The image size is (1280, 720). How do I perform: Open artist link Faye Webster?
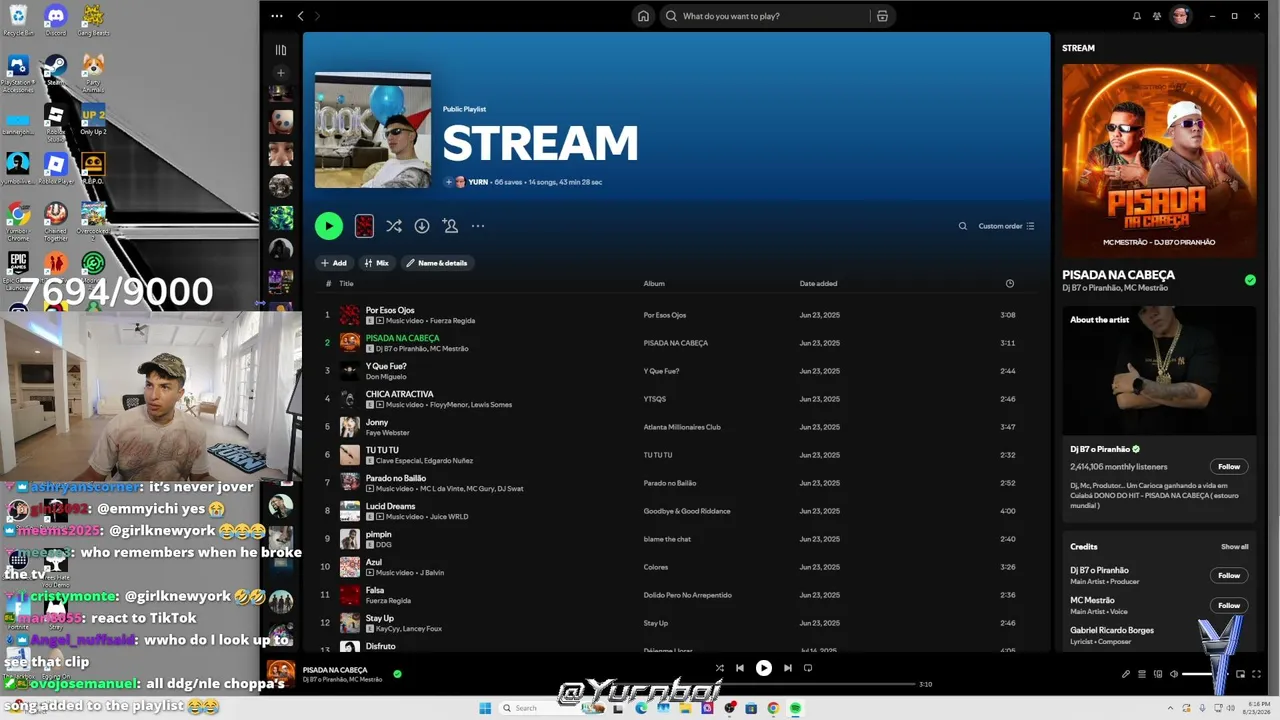pyautogui.click(x=388, y=433)
